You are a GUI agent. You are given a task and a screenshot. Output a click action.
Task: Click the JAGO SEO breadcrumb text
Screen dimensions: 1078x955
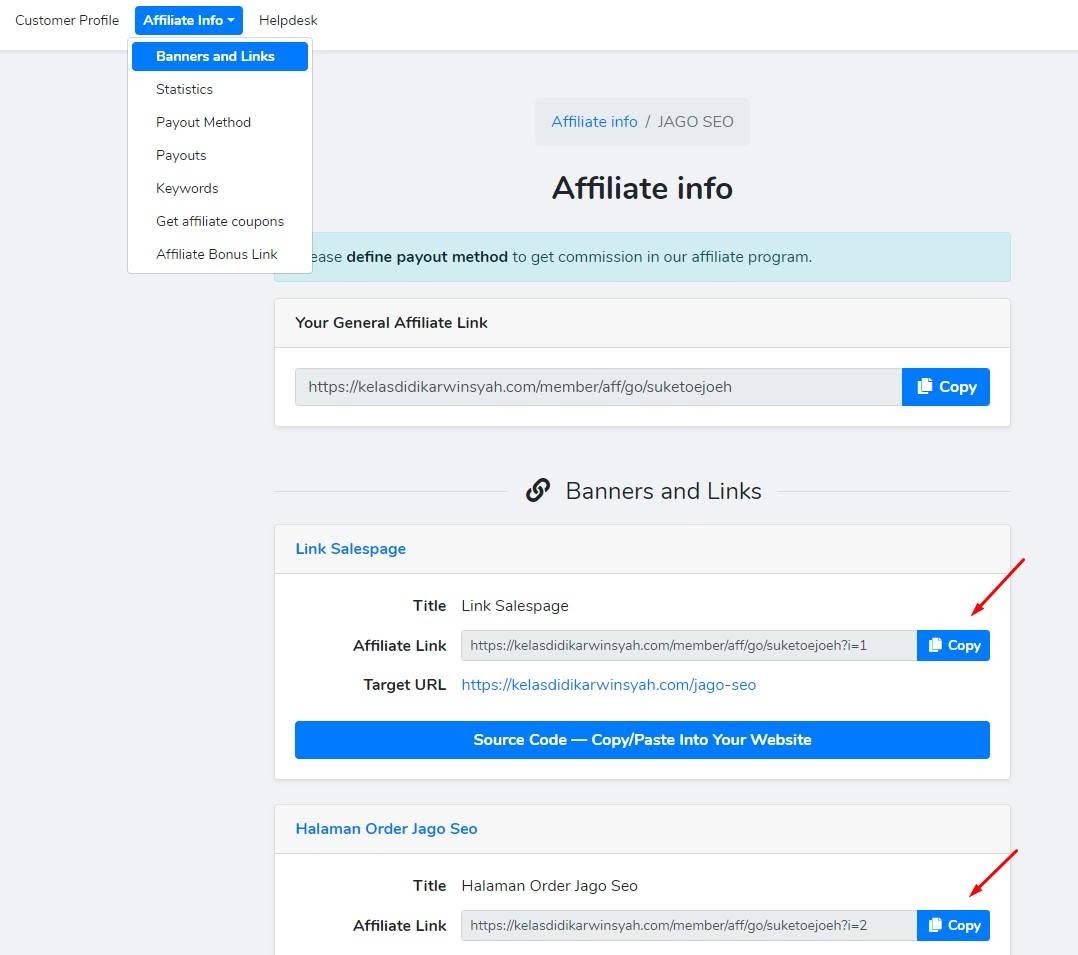(x=695, y=122)
